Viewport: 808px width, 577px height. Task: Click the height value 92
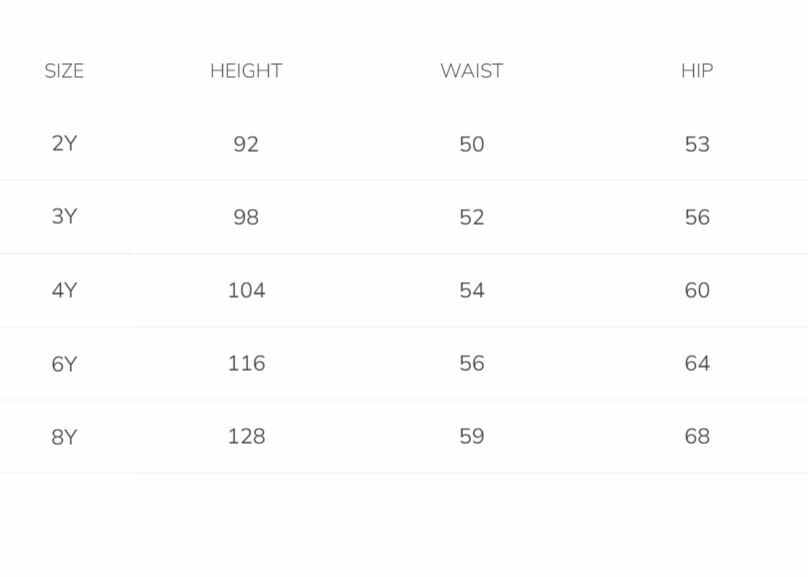[246, 144]
